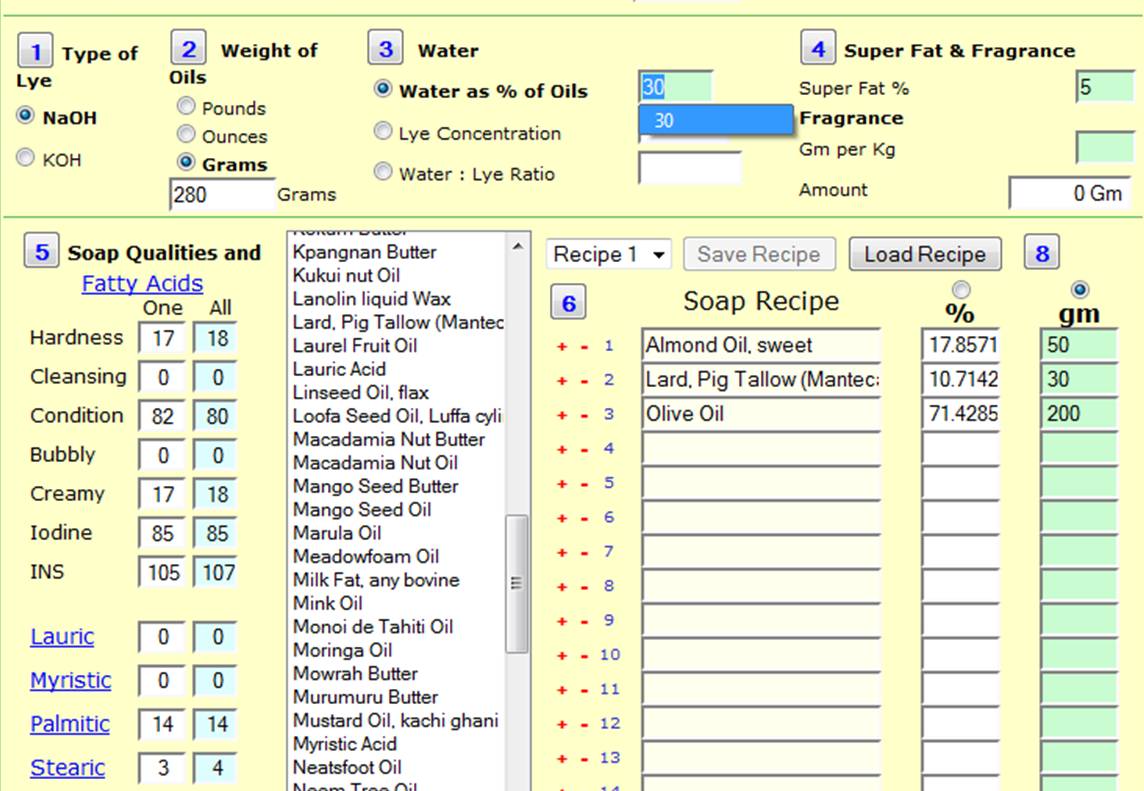Viewport: 1144px width, 791px height.
Task: Click the red plus for recipe row 8
Action: 562,587
